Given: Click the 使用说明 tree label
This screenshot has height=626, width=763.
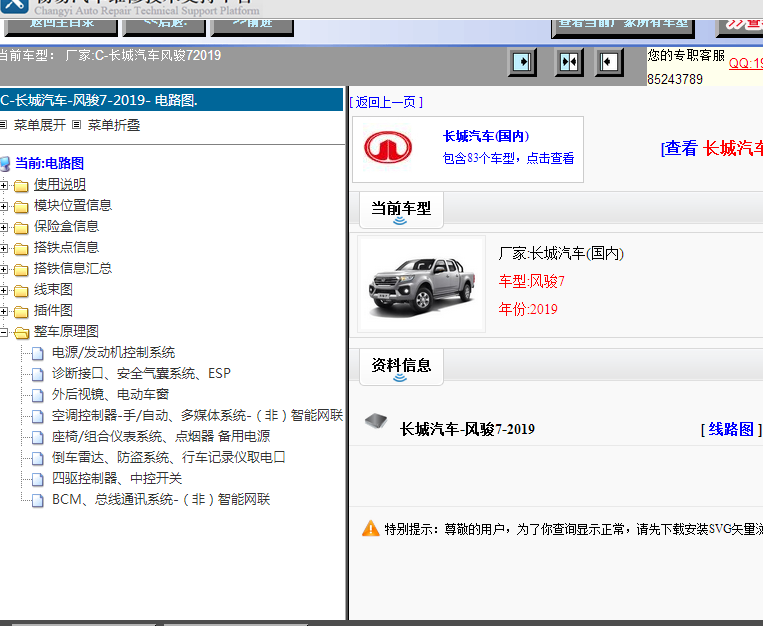Looking at the screenshot, I should tap(60, 184).
